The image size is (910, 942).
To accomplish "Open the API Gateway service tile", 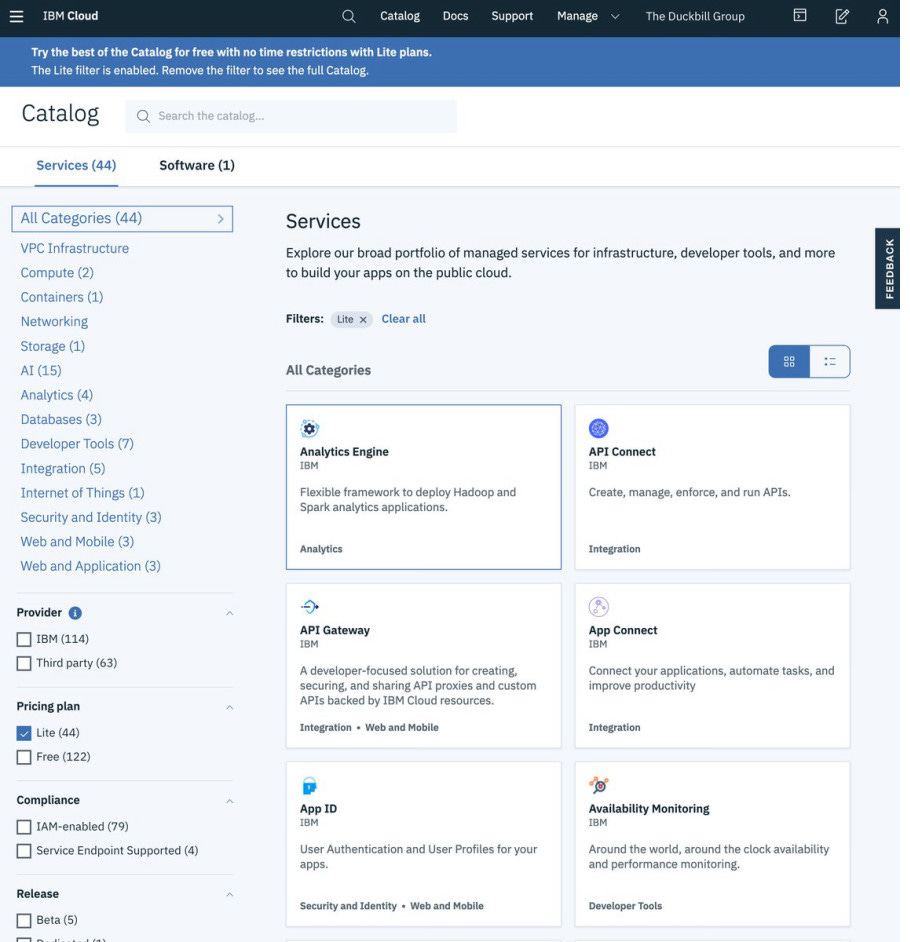I will pyautogui.click(x=424, y=666).
